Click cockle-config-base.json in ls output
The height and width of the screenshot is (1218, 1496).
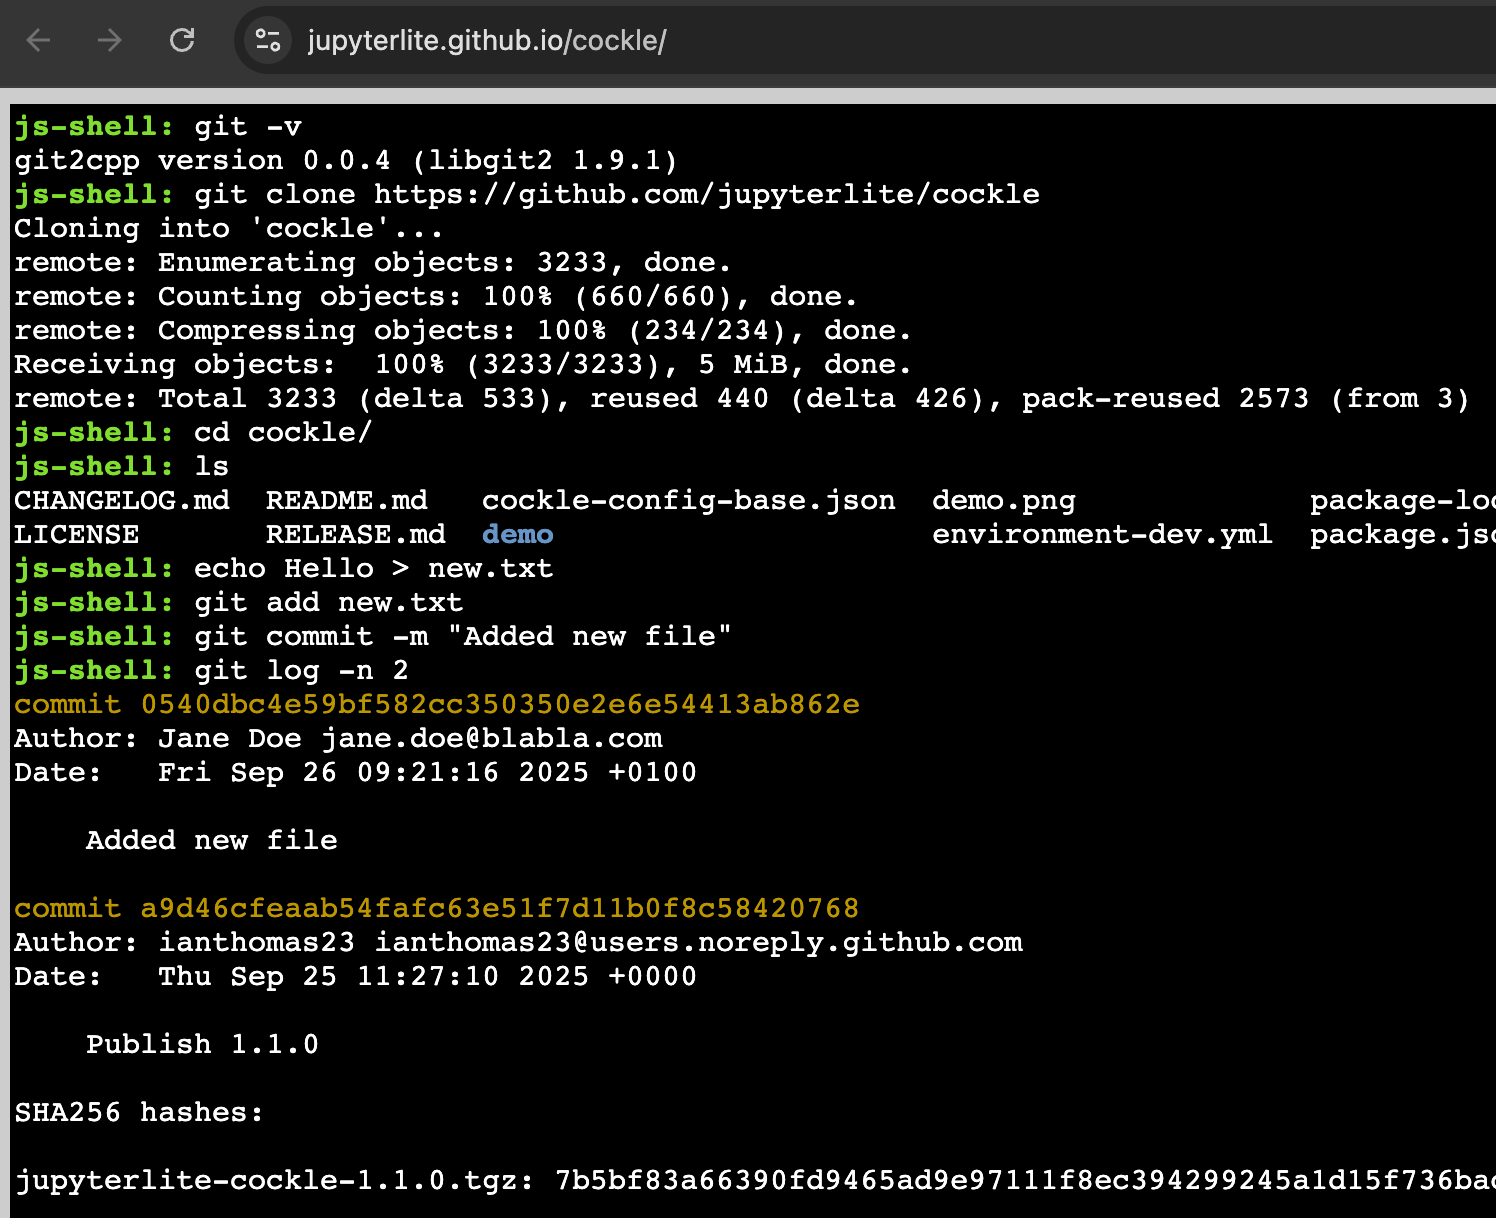tap(688, 500)
